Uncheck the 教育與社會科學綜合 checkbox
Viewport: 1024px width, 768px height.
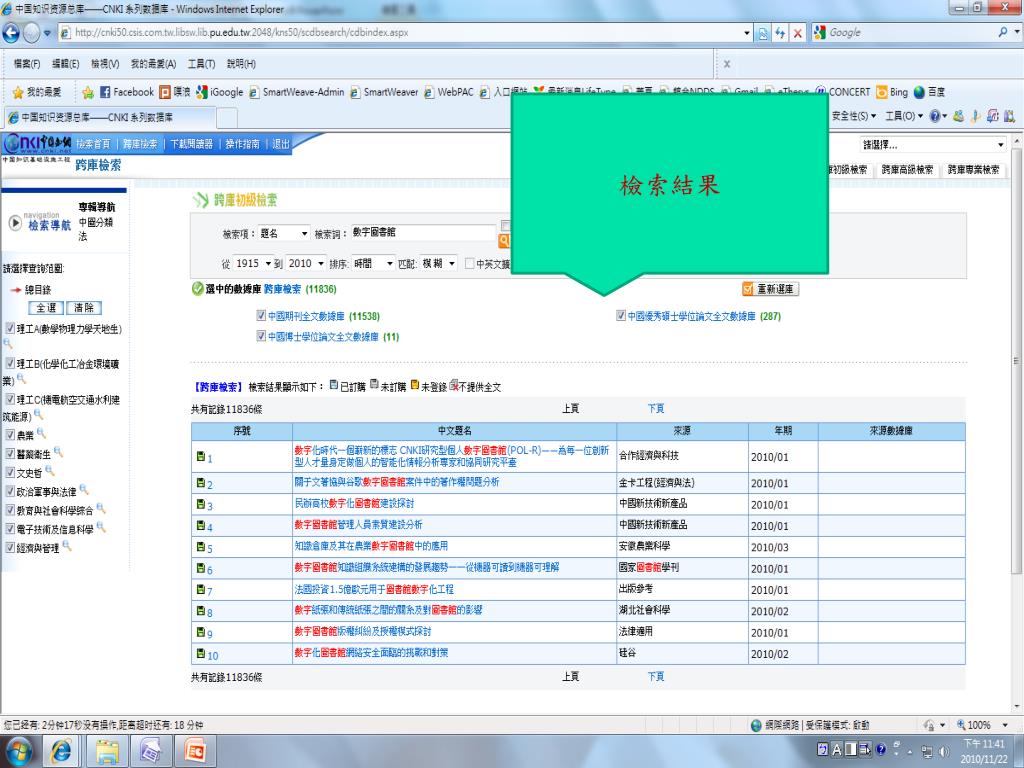[10, 509]
